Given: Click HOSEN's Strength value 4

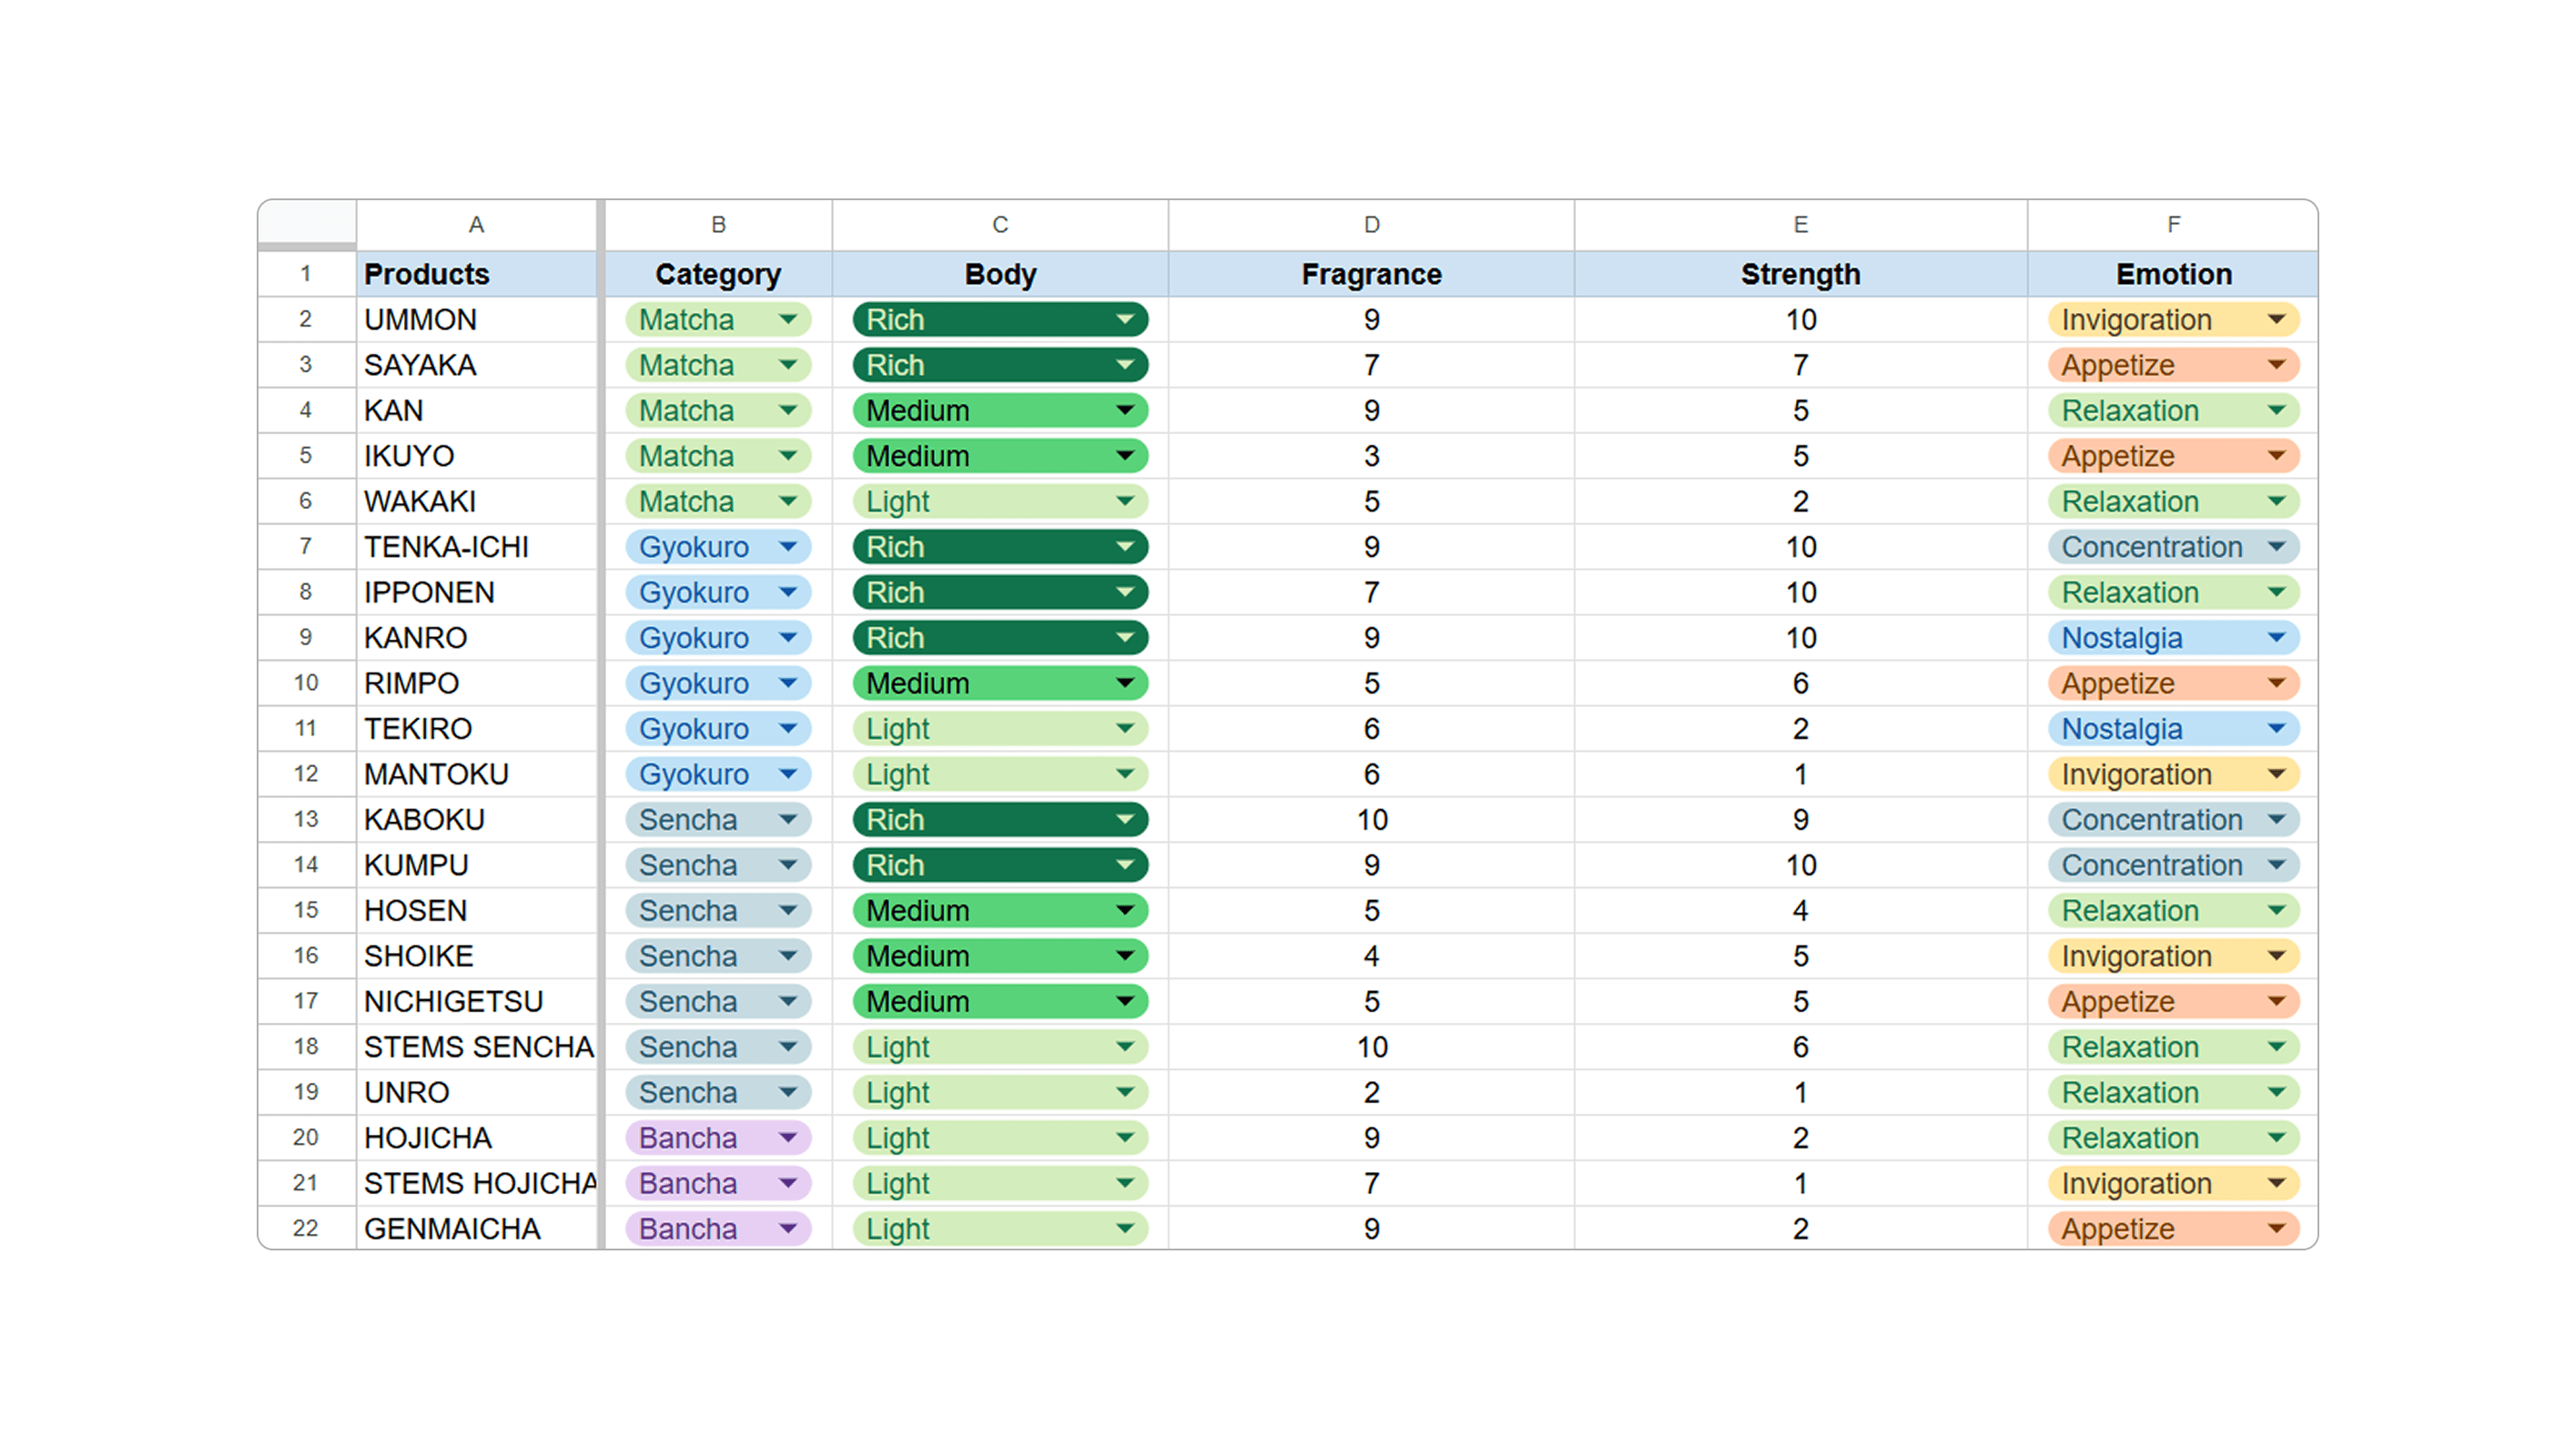Looking at the screenshot, I should (x=1801, y=911).
